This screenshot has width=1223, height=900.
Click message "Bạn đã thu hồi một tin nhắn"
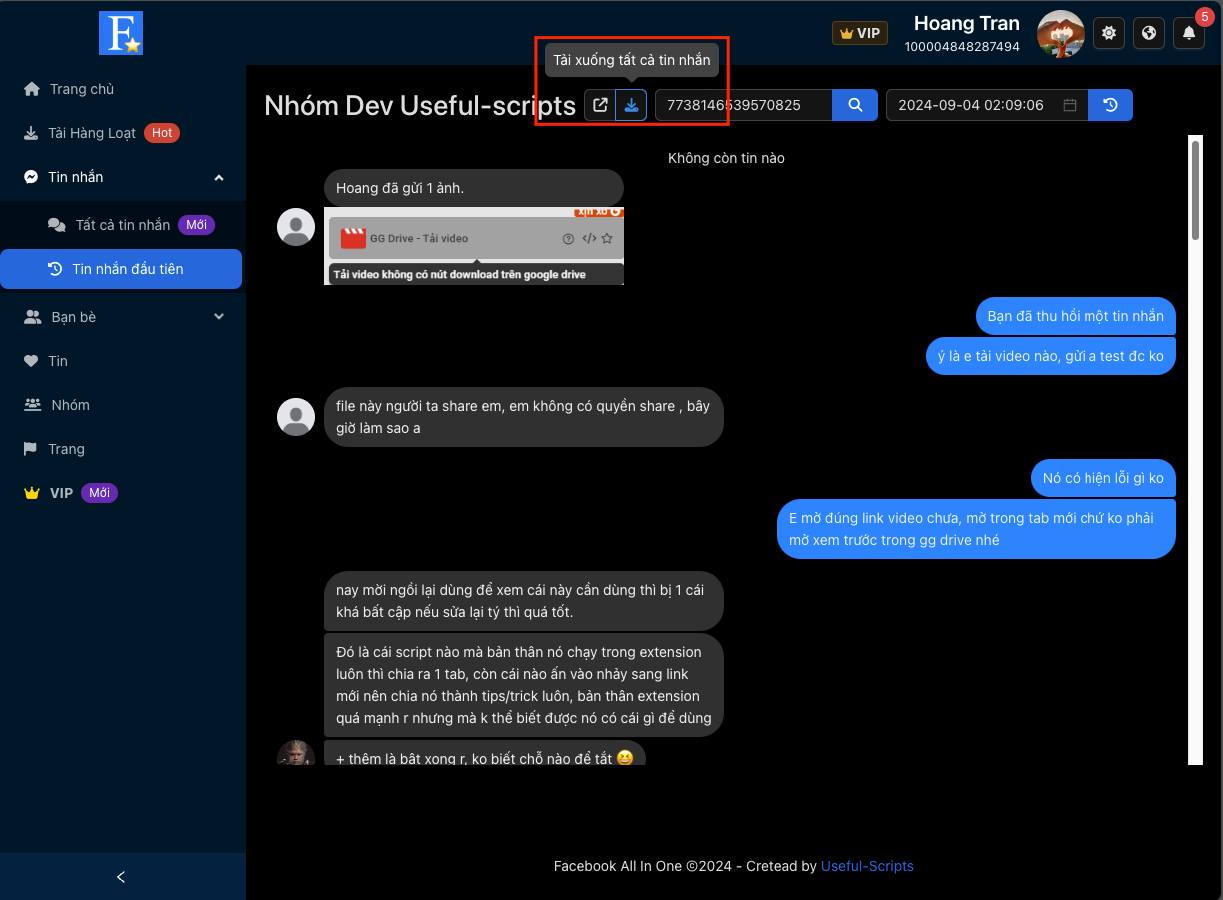tap(1075, 316)
